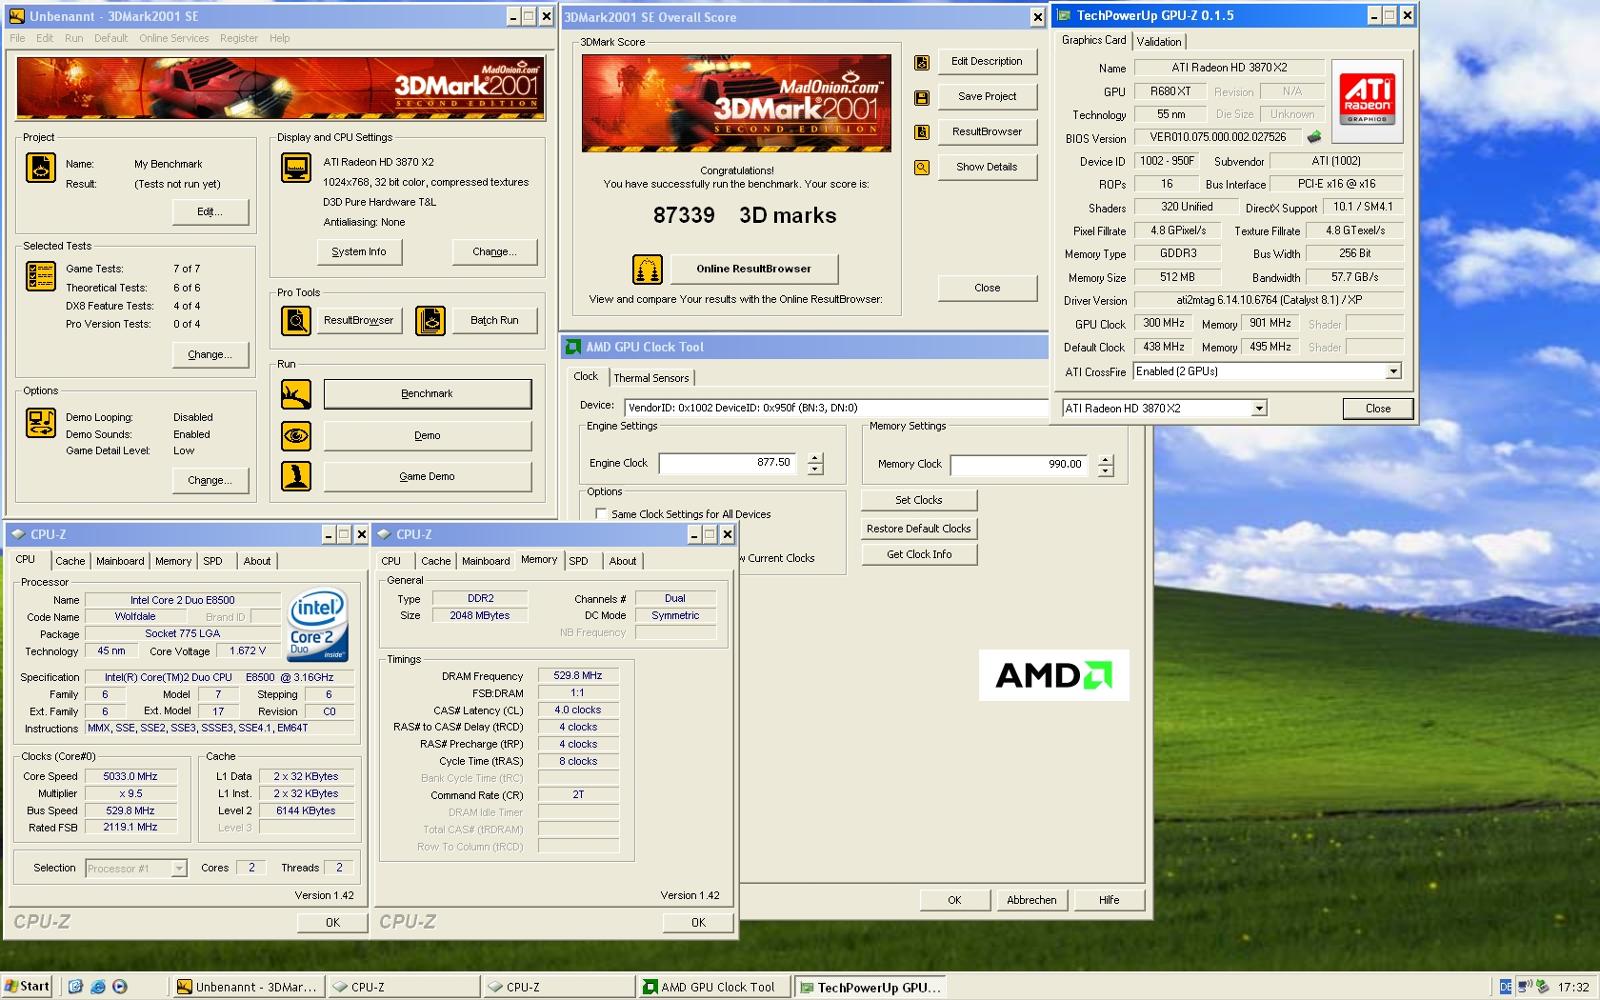This screenshot has width=1600, height=1000.
Task: Click the Save Project button
Action: [x=987, y=97]
